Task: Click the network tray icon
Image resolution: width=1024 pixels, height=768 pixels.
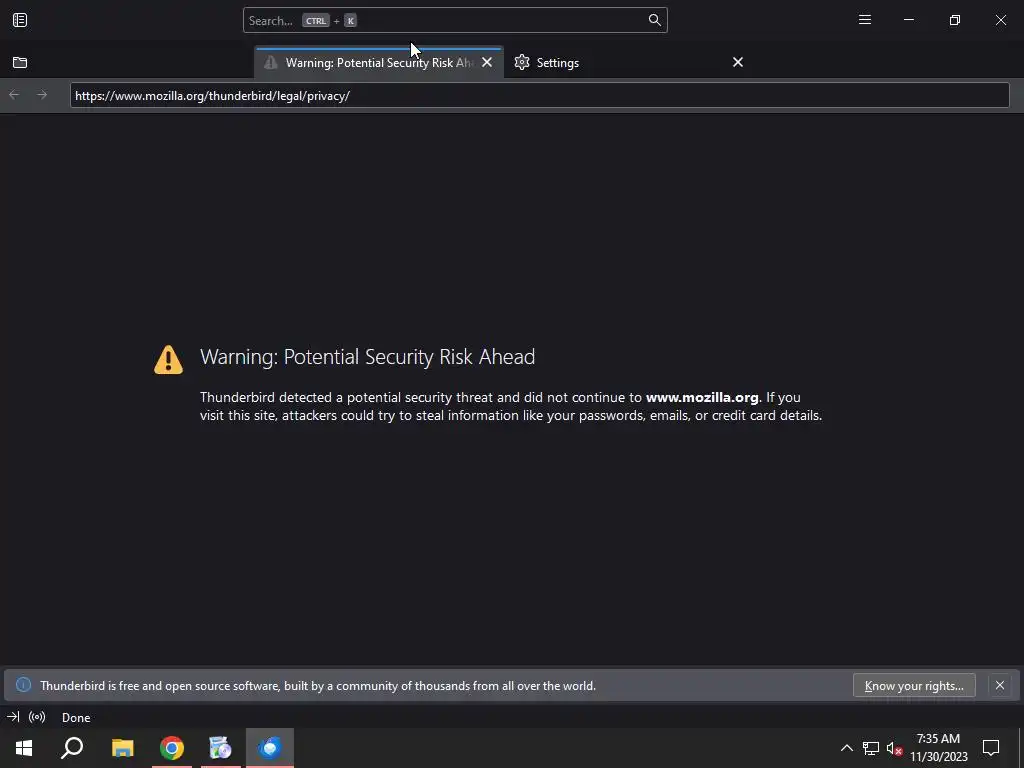Action: [871, 748]
